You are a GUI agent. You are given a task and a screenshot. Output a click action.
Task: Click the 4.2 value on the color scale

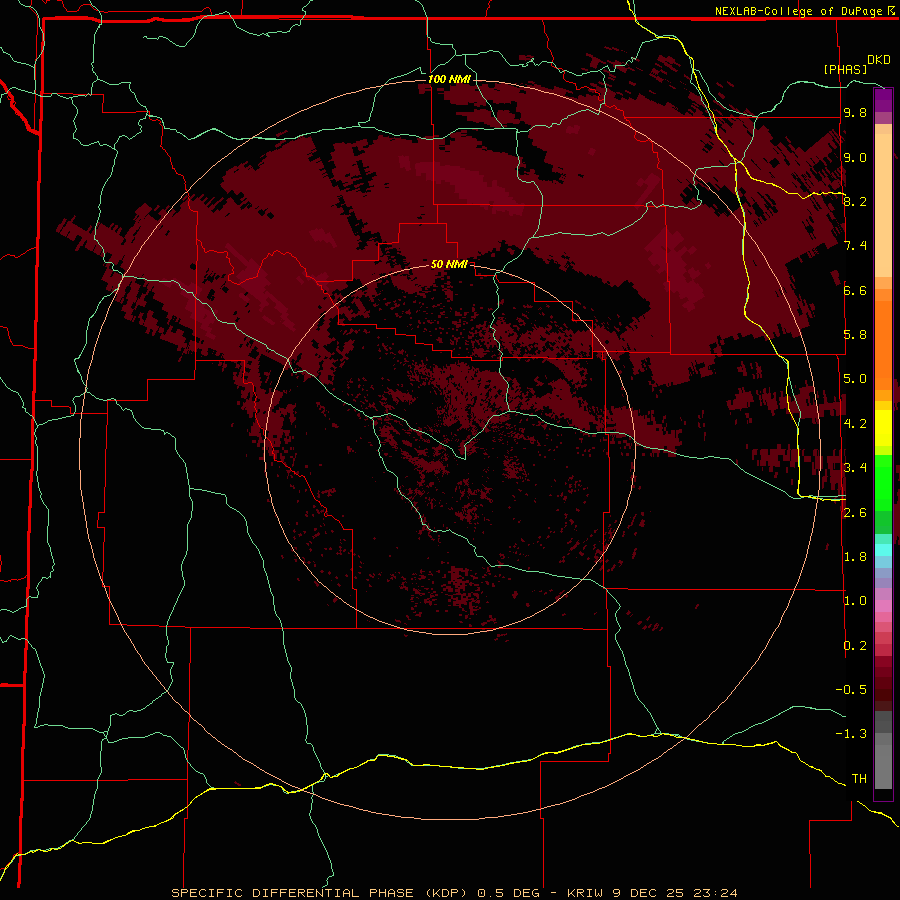pos(855,424)
